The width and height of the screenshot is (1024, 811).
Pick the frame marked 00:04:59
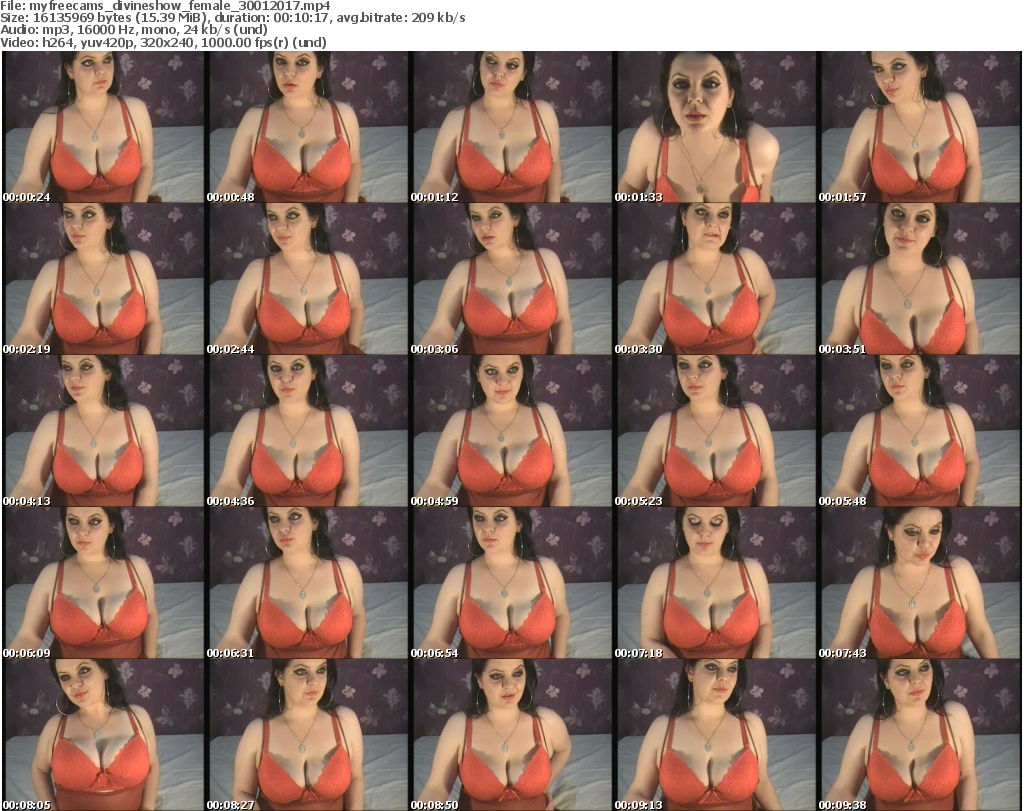511,431
